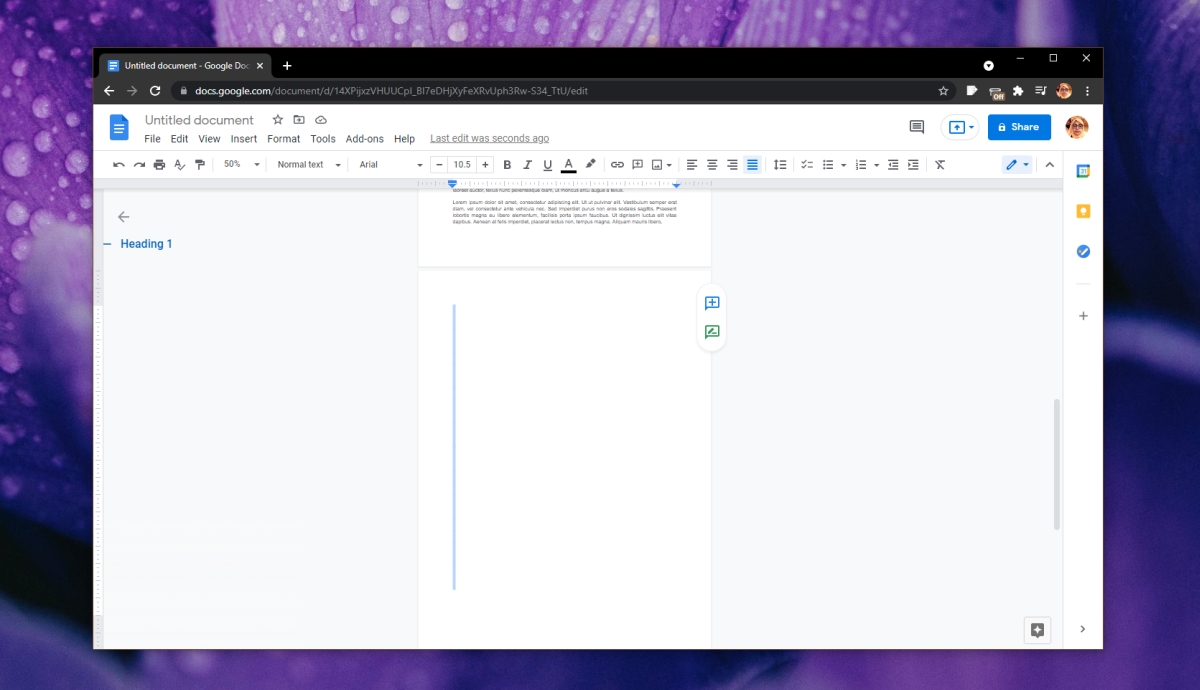Insert a link with chain icon
Image resolution: width=1200 pixels, height=690 pixels.
coord(617,165)
